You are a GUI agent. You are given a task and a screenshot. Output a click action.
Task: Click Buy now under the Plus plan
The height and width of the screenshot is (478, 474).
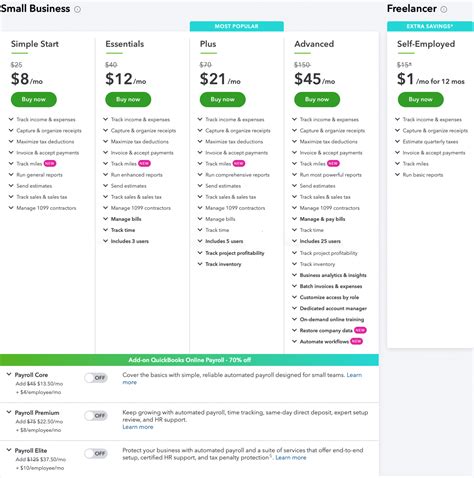pos(223,99)
